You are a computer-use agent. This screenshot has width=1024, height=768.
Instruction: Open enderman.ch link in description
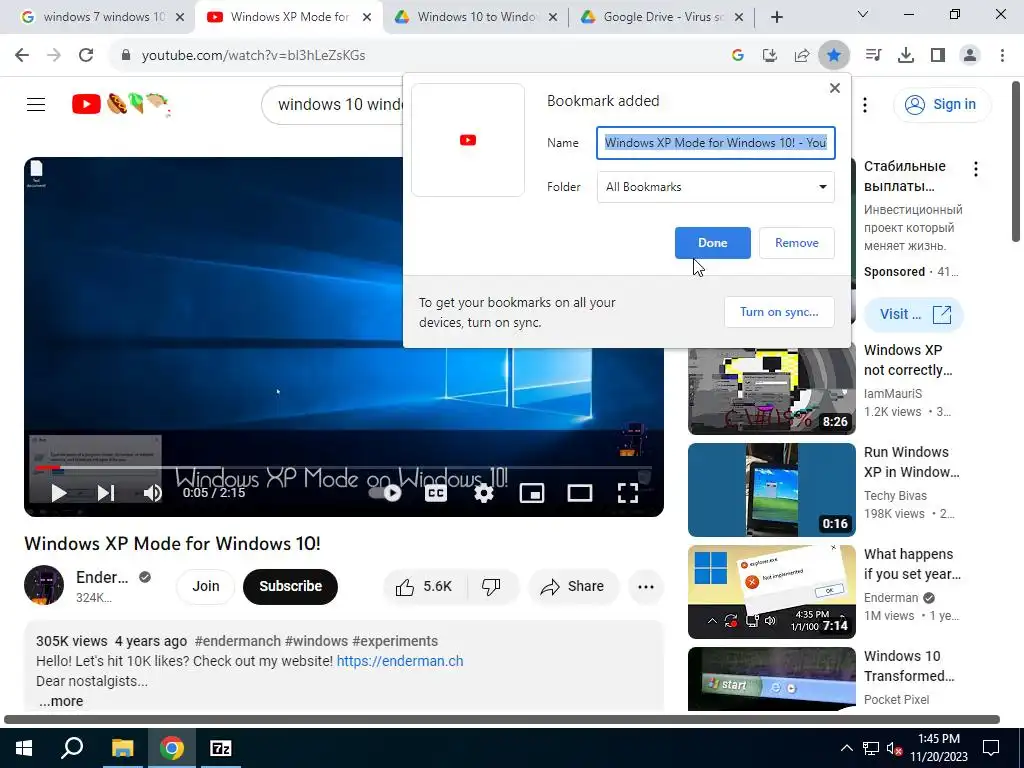point(400,661)
